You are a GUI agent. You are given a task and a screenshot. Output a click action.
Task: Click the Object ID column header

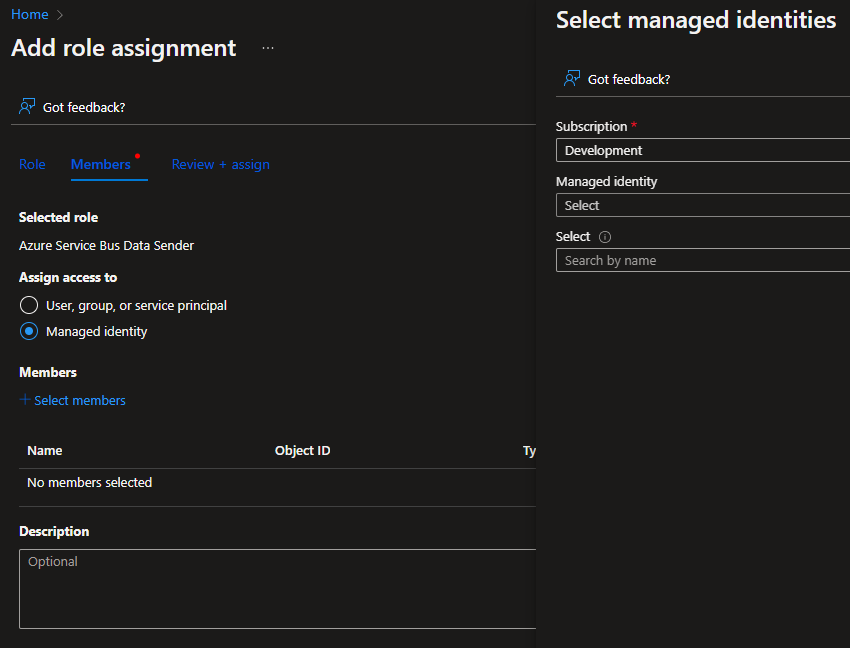[302, 451]
